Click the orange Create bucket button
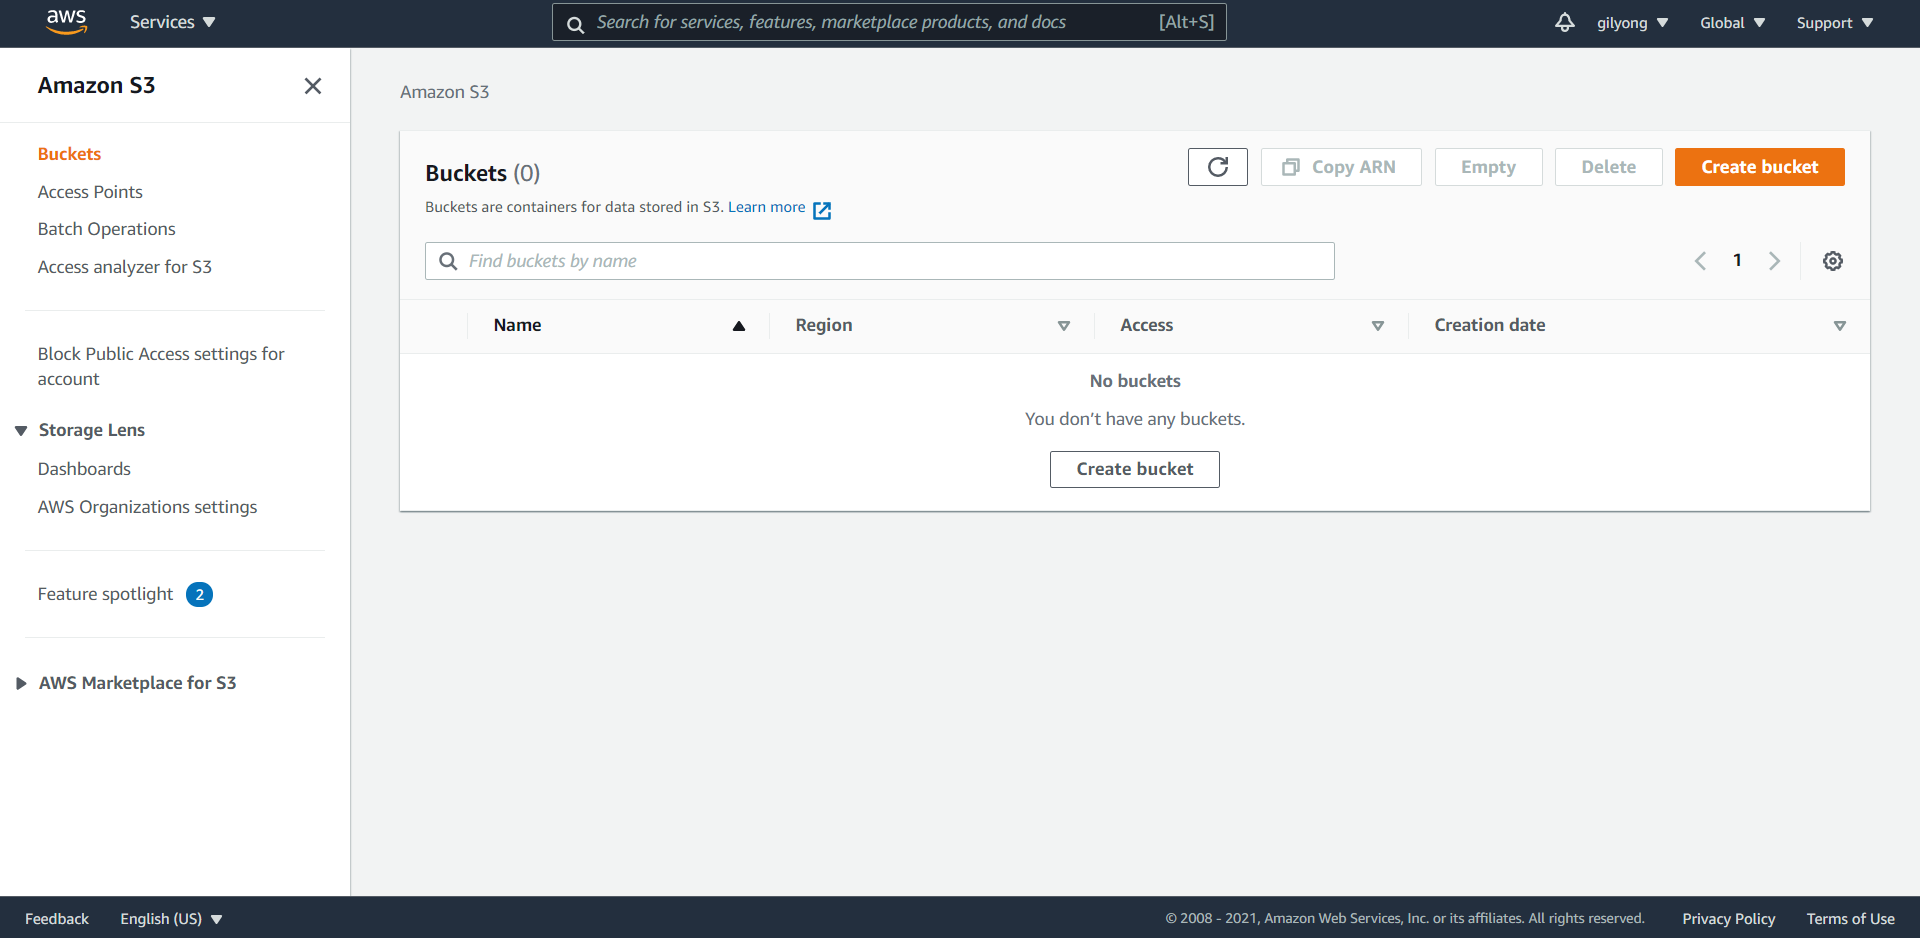1920x938 pixels. [1759, 167]
